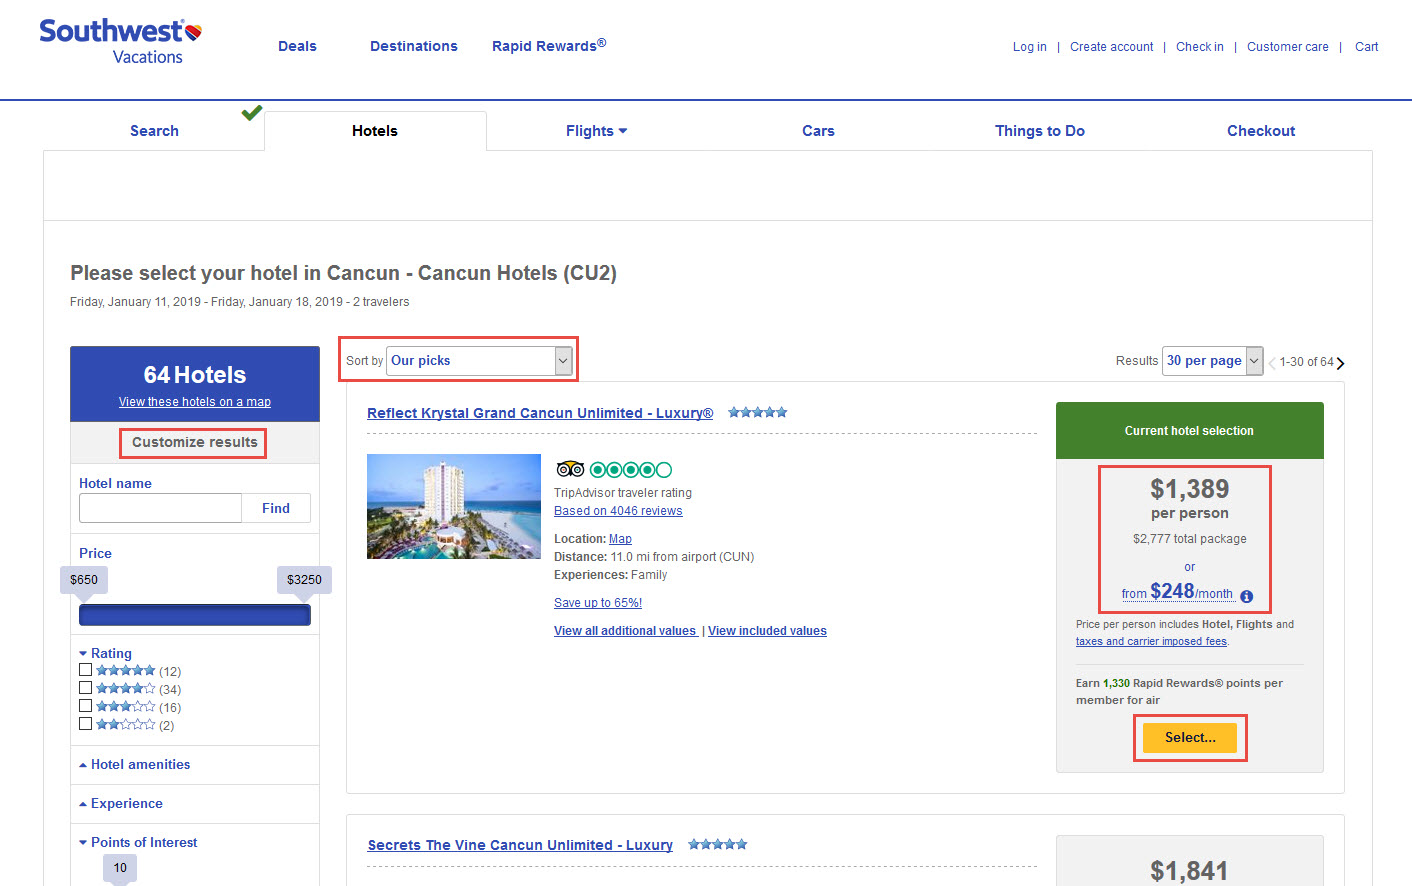Screen dimensions: 1412x886
Task: Open the Sort by Our picks dropdown
Action: (479, 361)
